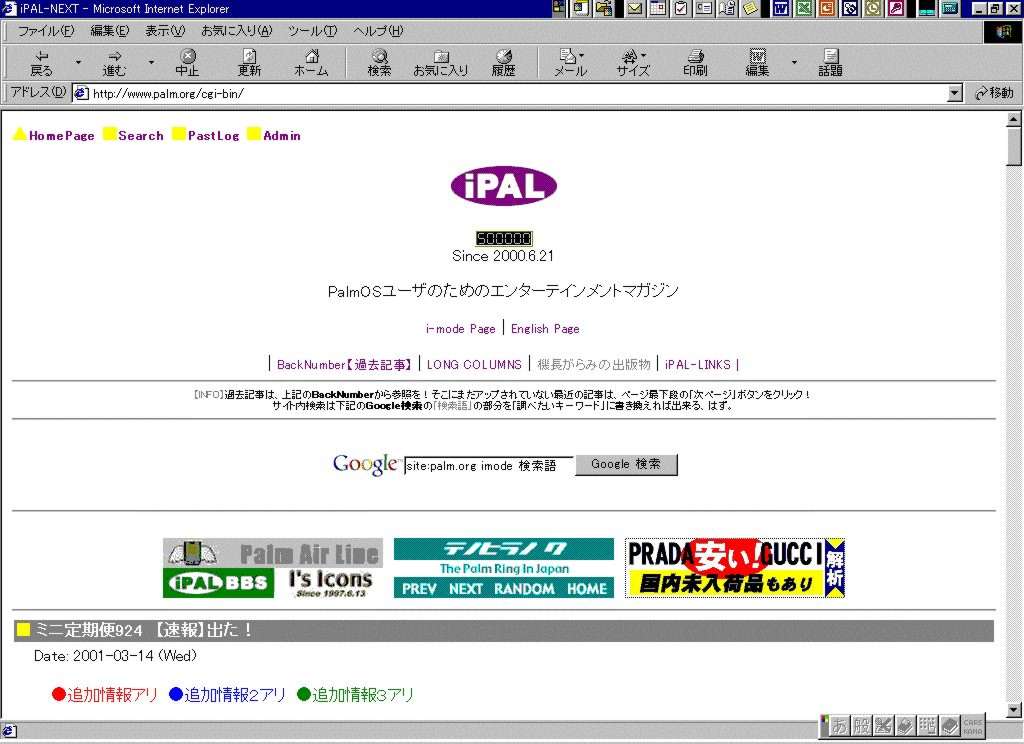This screenshot has width=1024, height=744.
Task: Open the Search (検索) toolbar pane
Action: pyautogui.click(x=379, y=63)
